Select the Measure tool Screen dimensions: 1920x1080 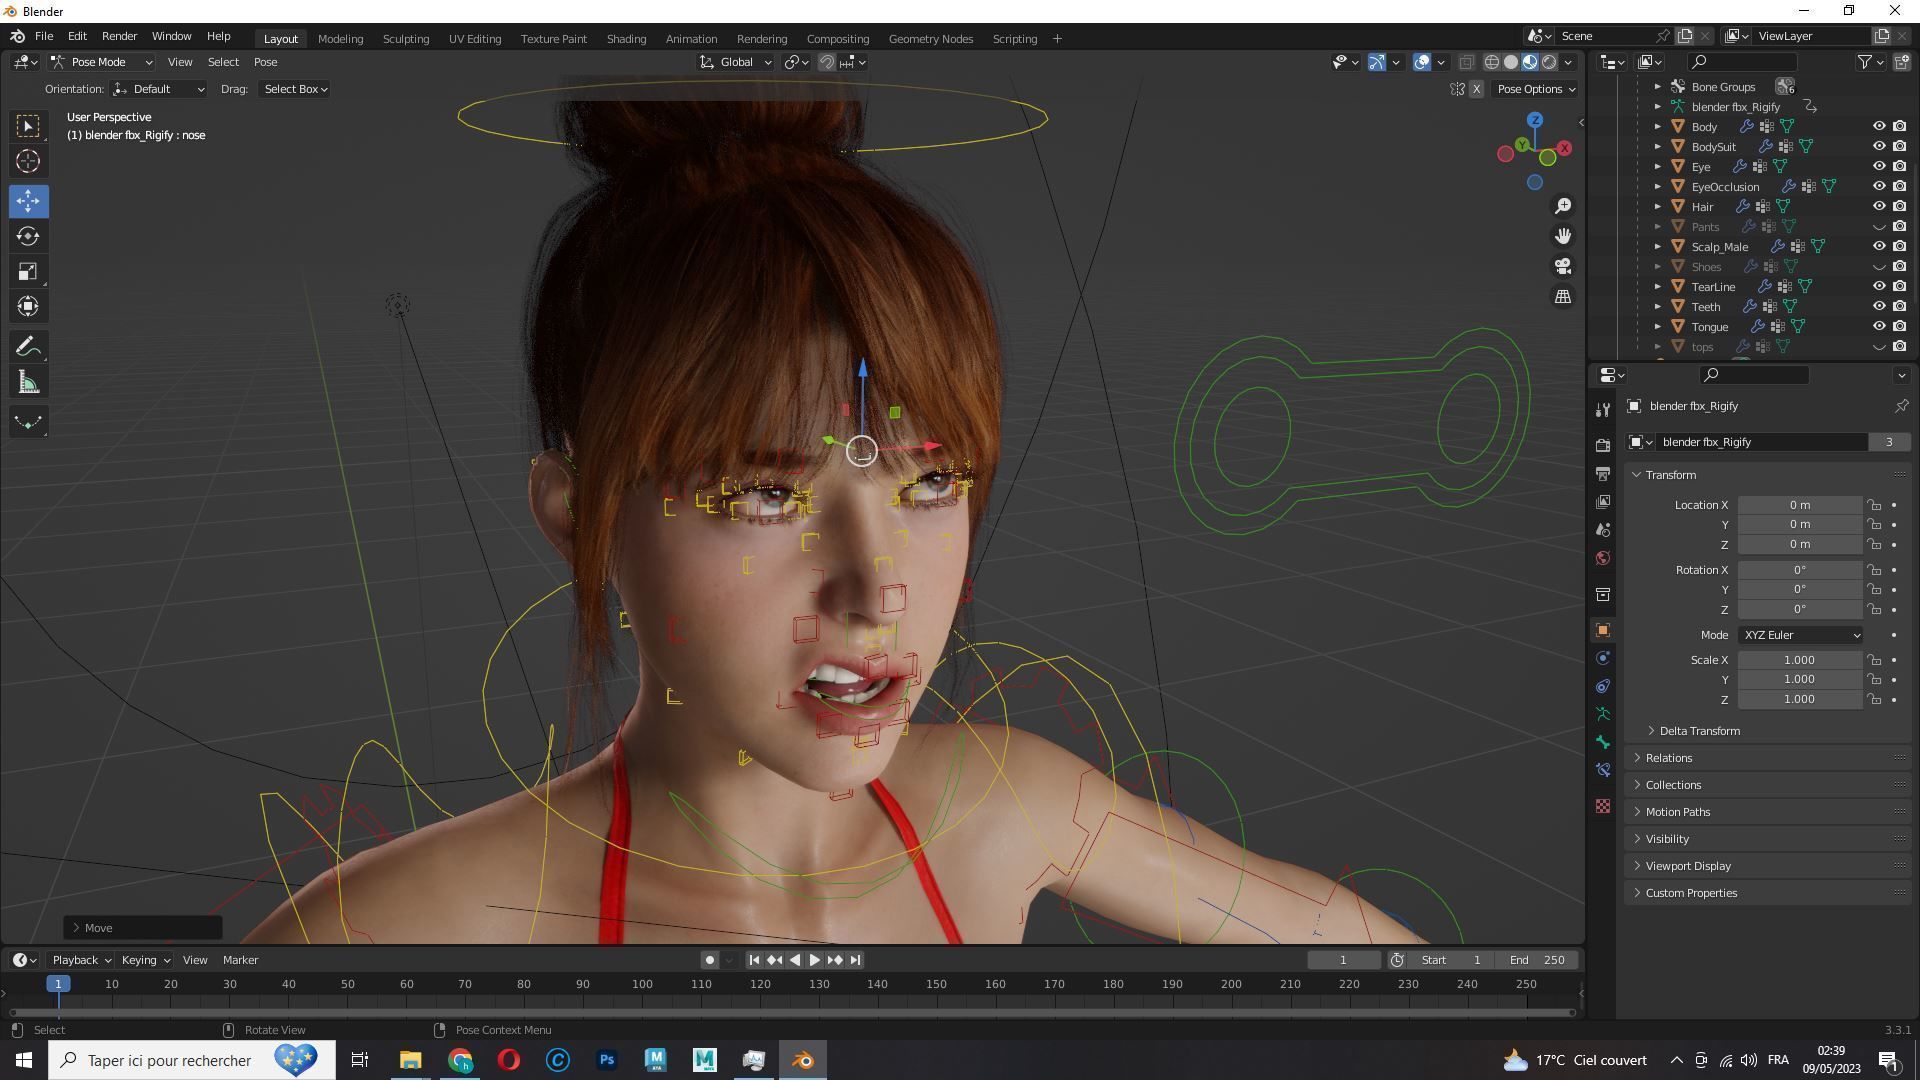(28, 383)
